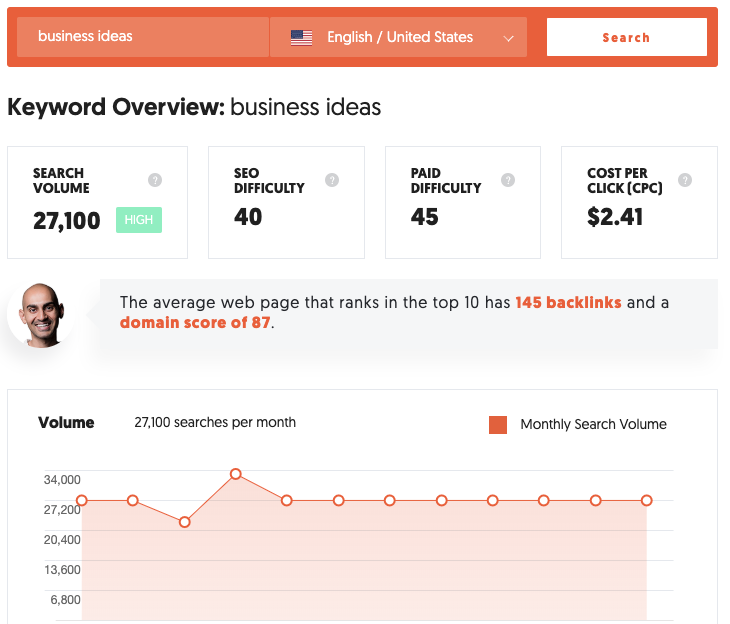Click the 'COST PER CLICK (CPC)' card label
Image resolution: width=730 pixels, height=624 pixels.
[x=625, y=181]
